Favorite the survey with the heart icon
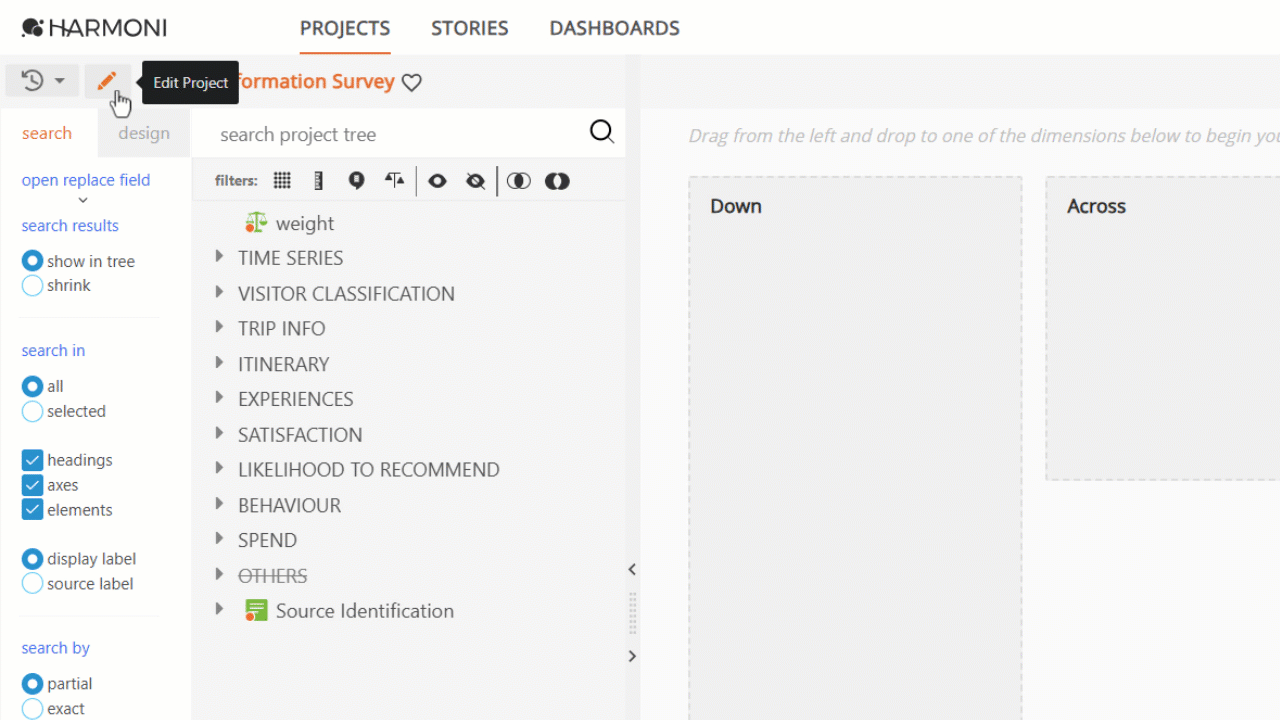The width and height of the screenshot is (1280, 720). click(x=412, y=83)
